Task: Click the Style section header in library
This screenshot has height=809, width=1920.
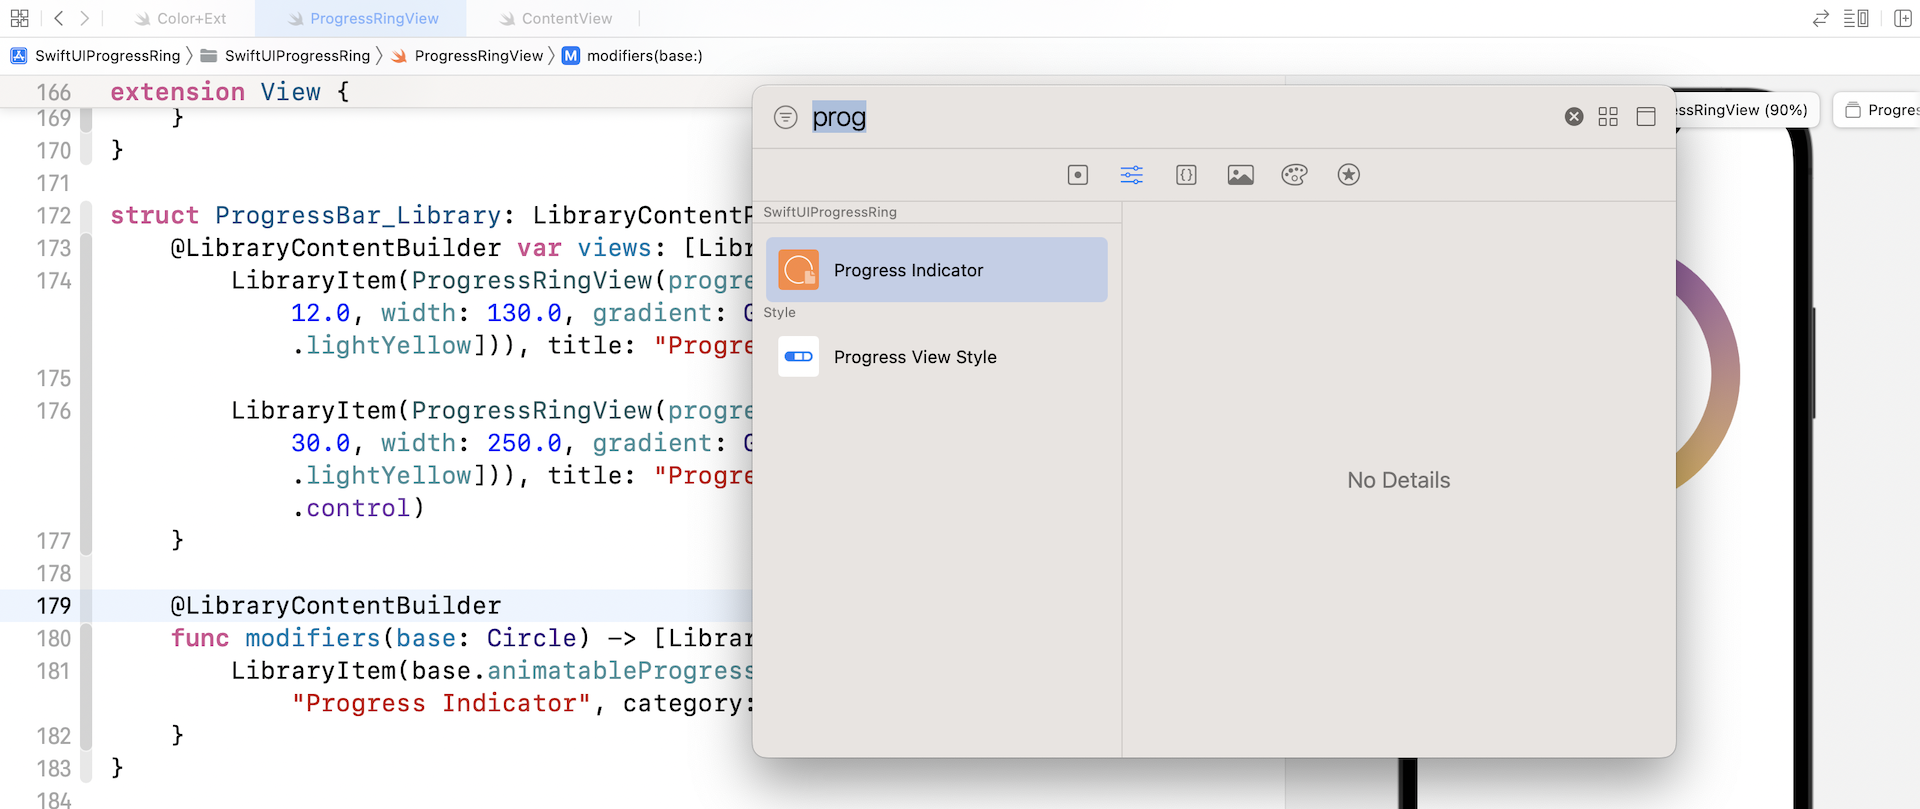Action: pos(780,313)
